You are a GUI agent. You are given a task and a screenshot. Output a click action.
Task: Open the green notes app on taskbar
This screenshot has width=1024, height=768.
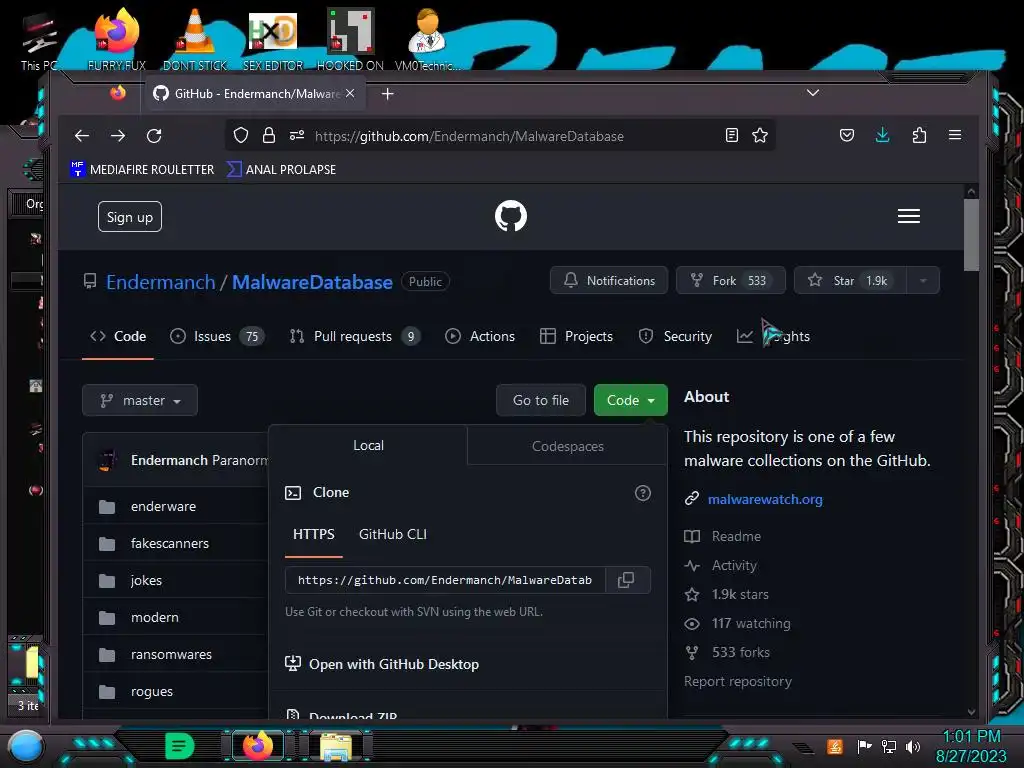tap(179, 746)
